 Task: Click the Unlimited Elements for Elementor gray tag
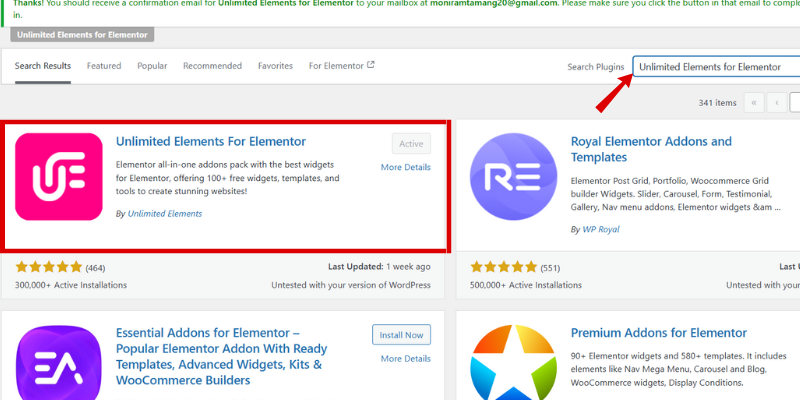click(82, 35)
